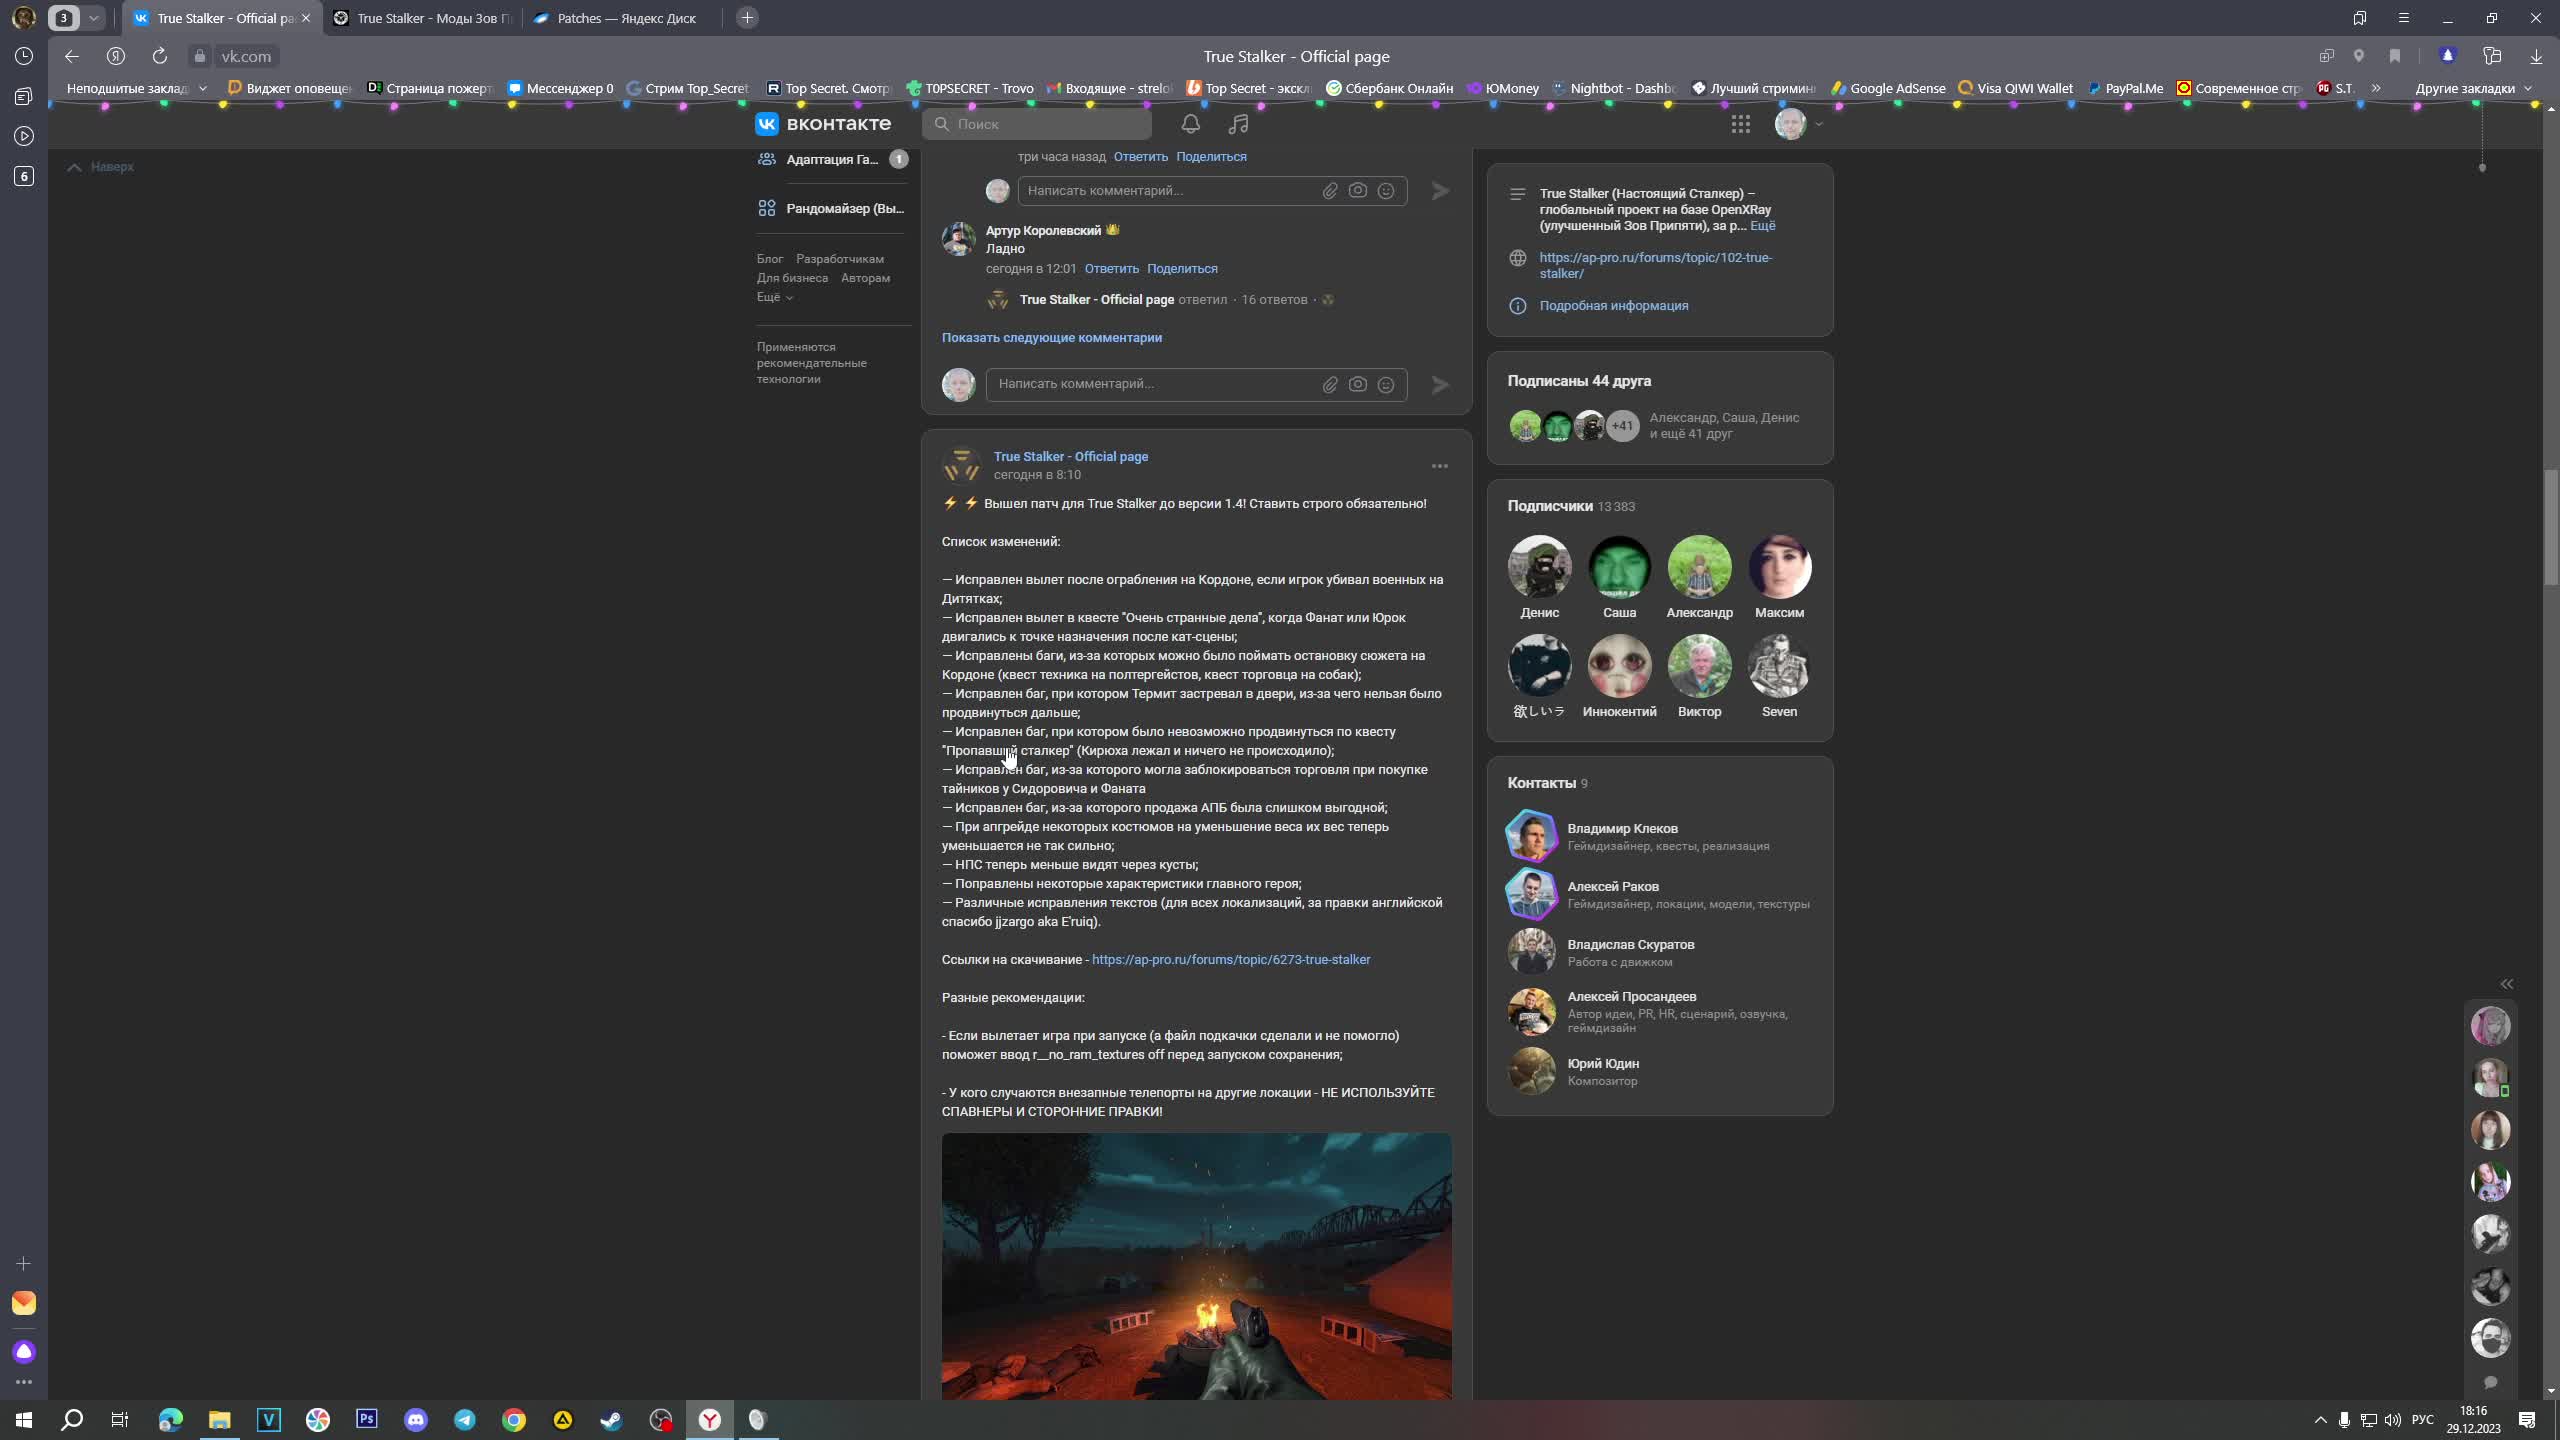
Task: Expand 16 replies under Артур's comment
Action: point(1274,300)
